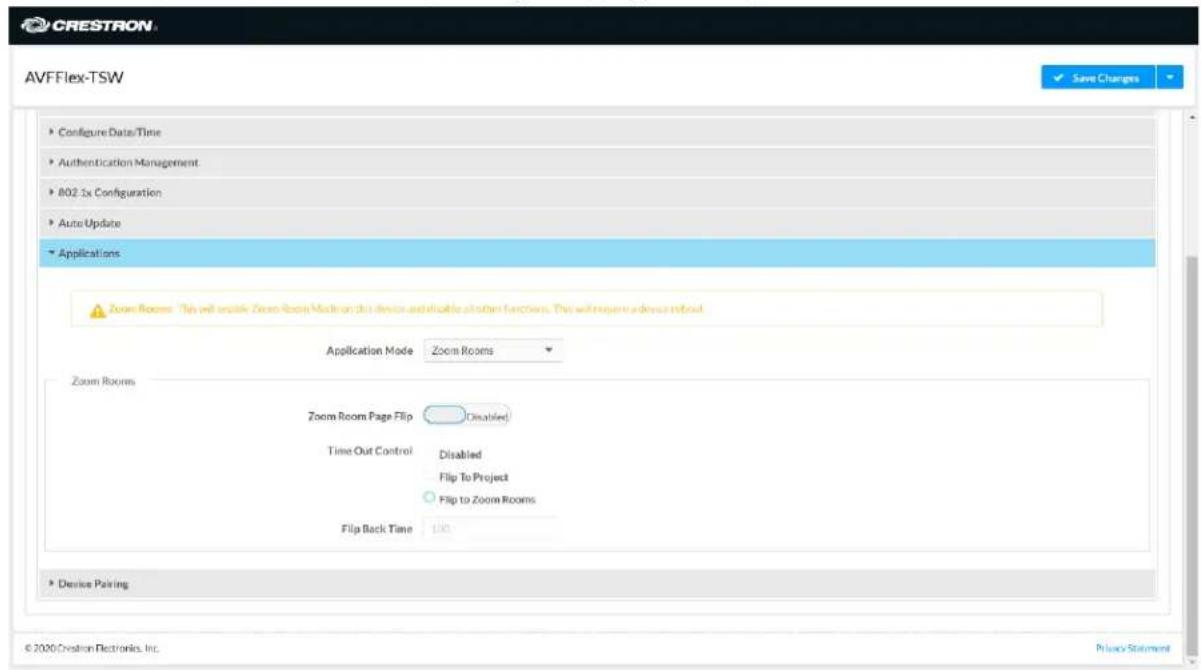Image resolution: width=1201 pixels, height=670 pixels.
Task: Select the Disabled time out option
Action: tap(460, 455)
